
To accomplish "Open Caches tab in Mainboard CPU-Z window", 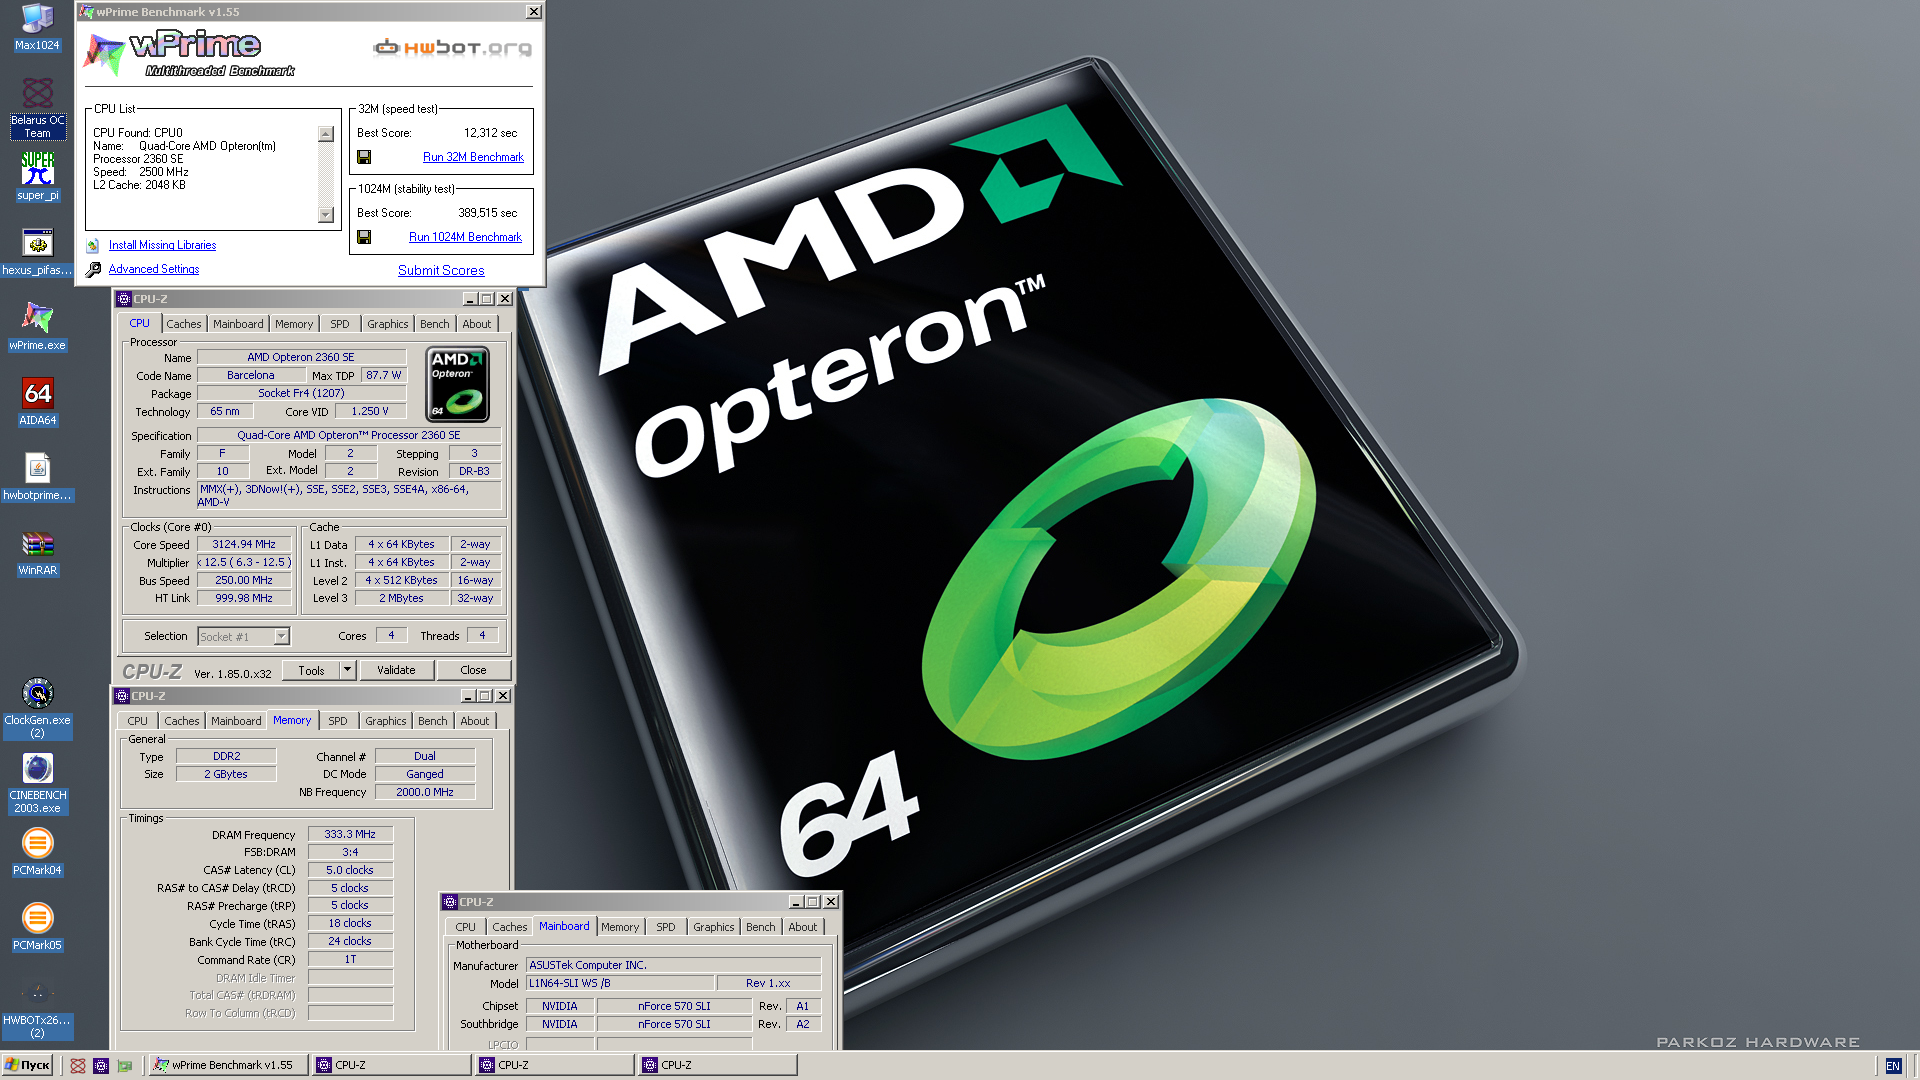I will [509, 927].
